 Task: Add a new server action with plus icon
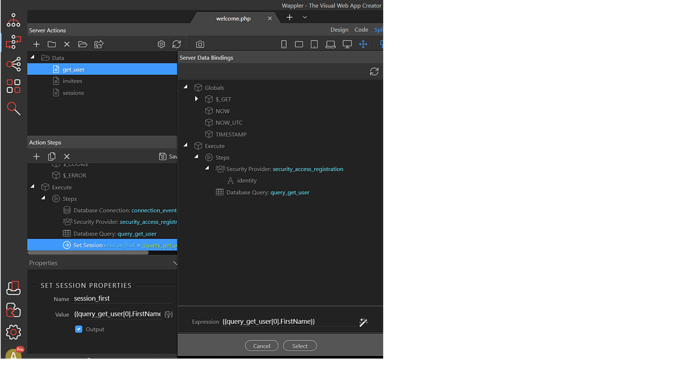coord(37,44)
